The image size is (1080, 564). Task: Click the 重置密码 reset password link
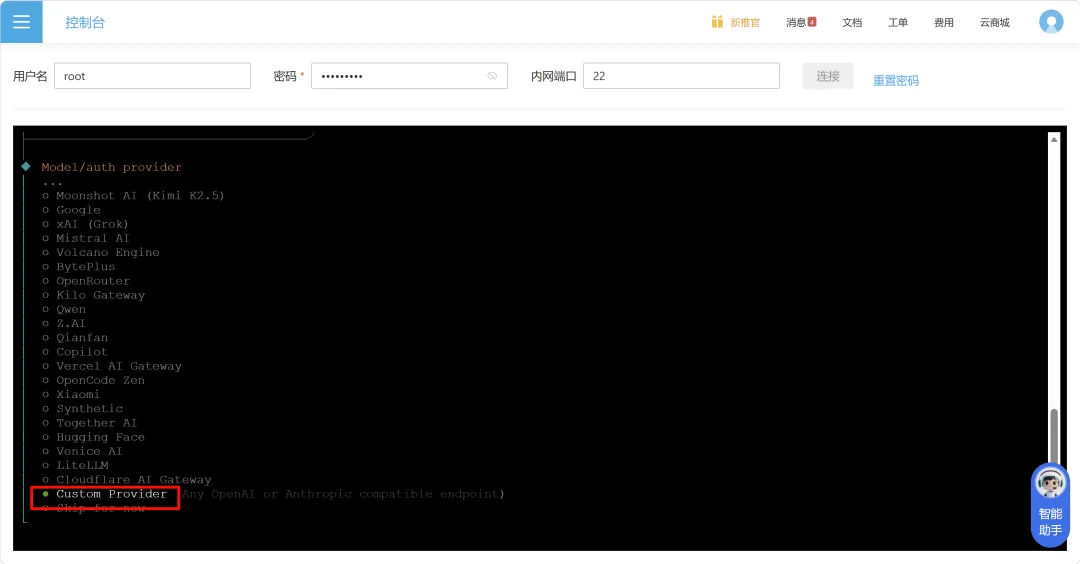895,81
